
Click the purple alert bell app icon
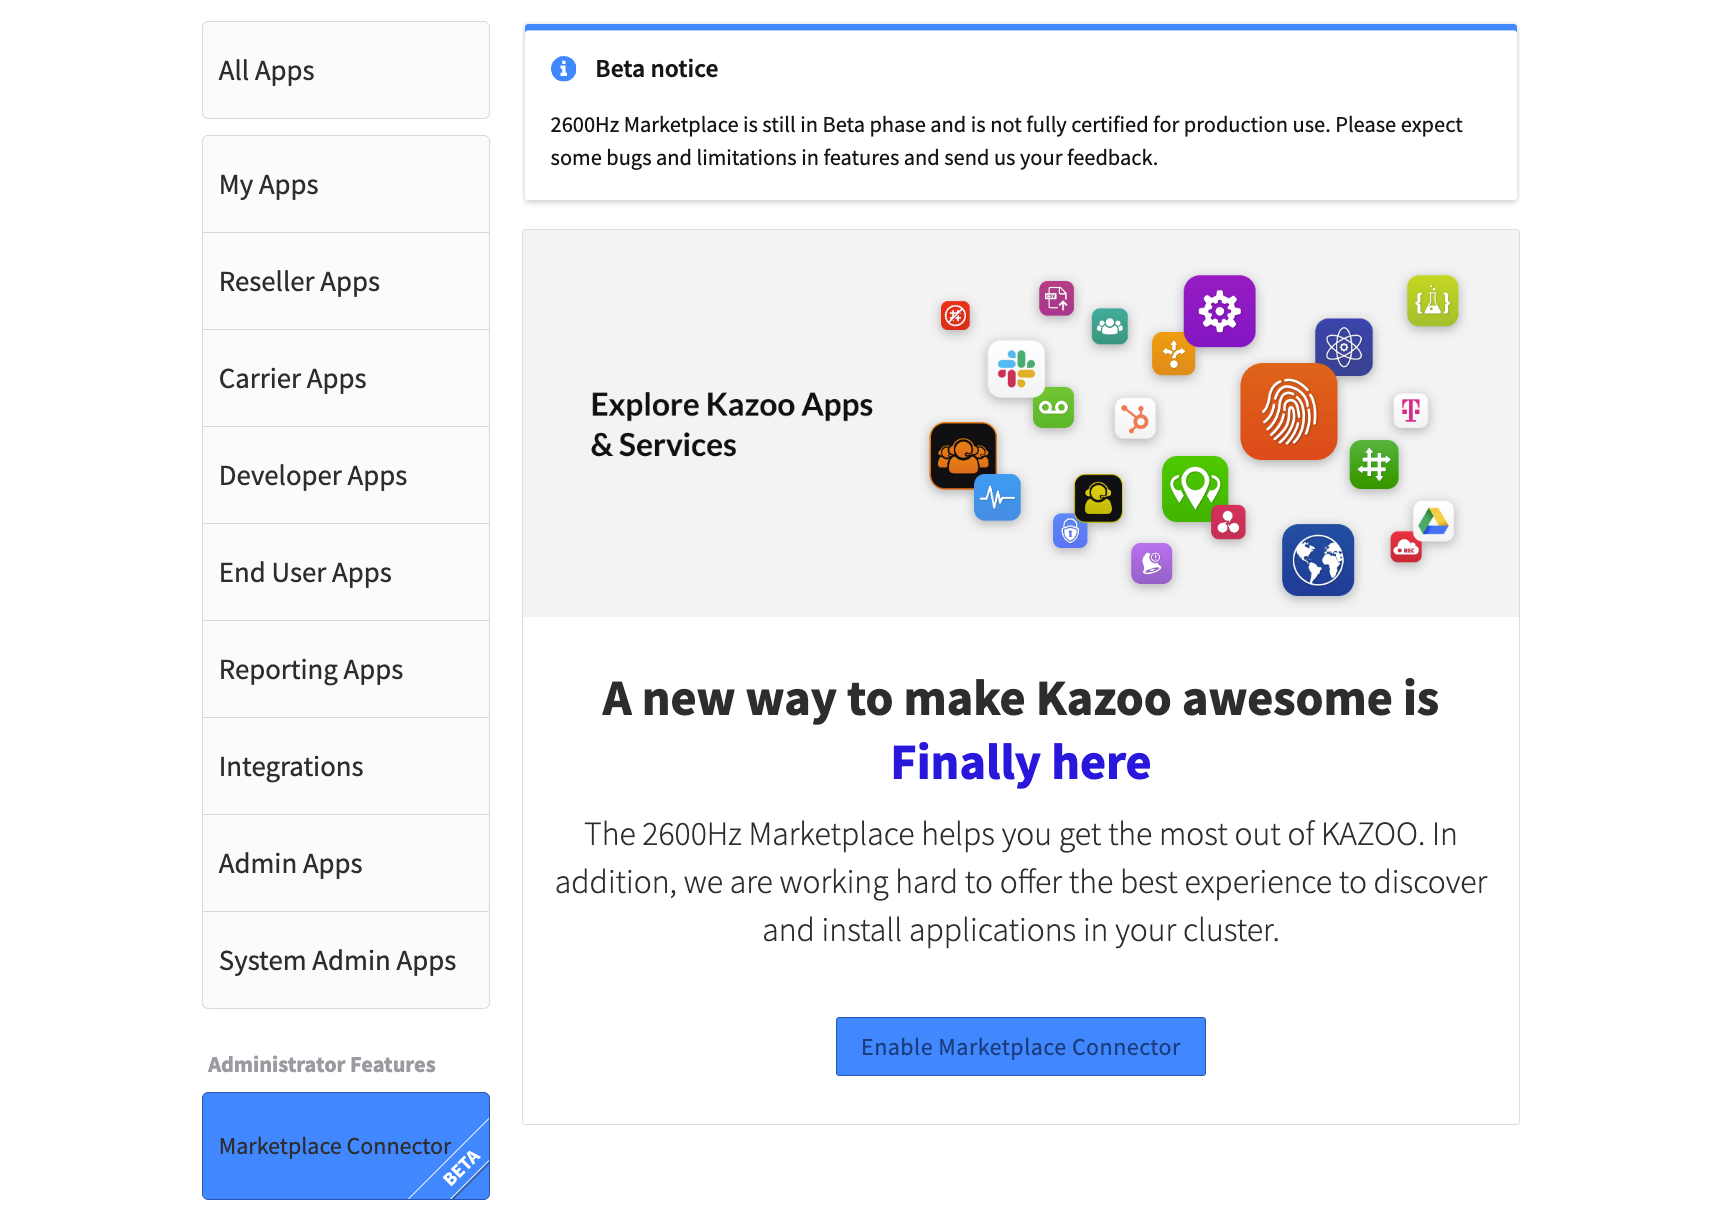point(1151,563)
